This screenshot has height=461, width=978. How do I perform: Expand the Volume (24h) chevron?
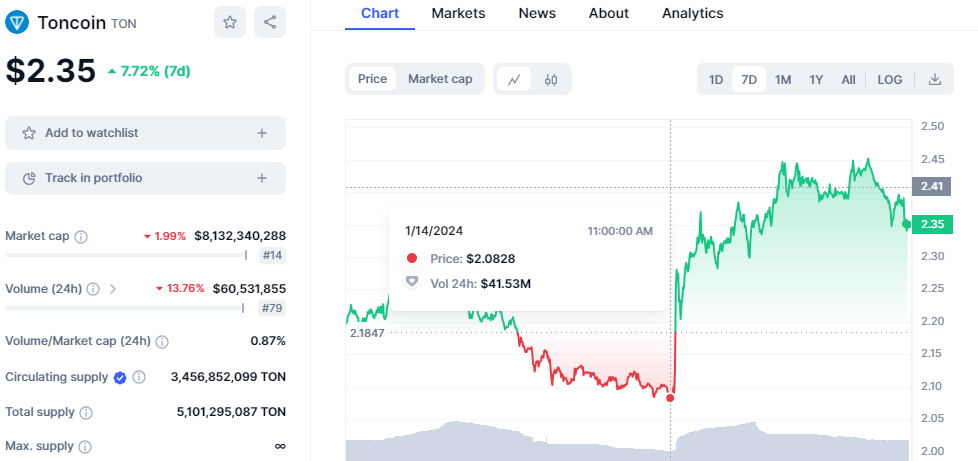[x=113, y=289]
